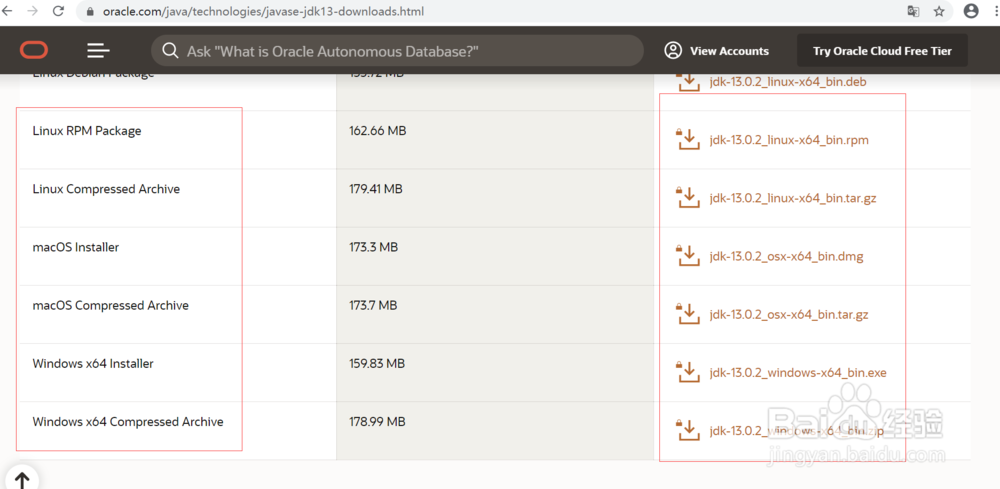
Task: Select the macOS Installer text
Action: [76, 247]
